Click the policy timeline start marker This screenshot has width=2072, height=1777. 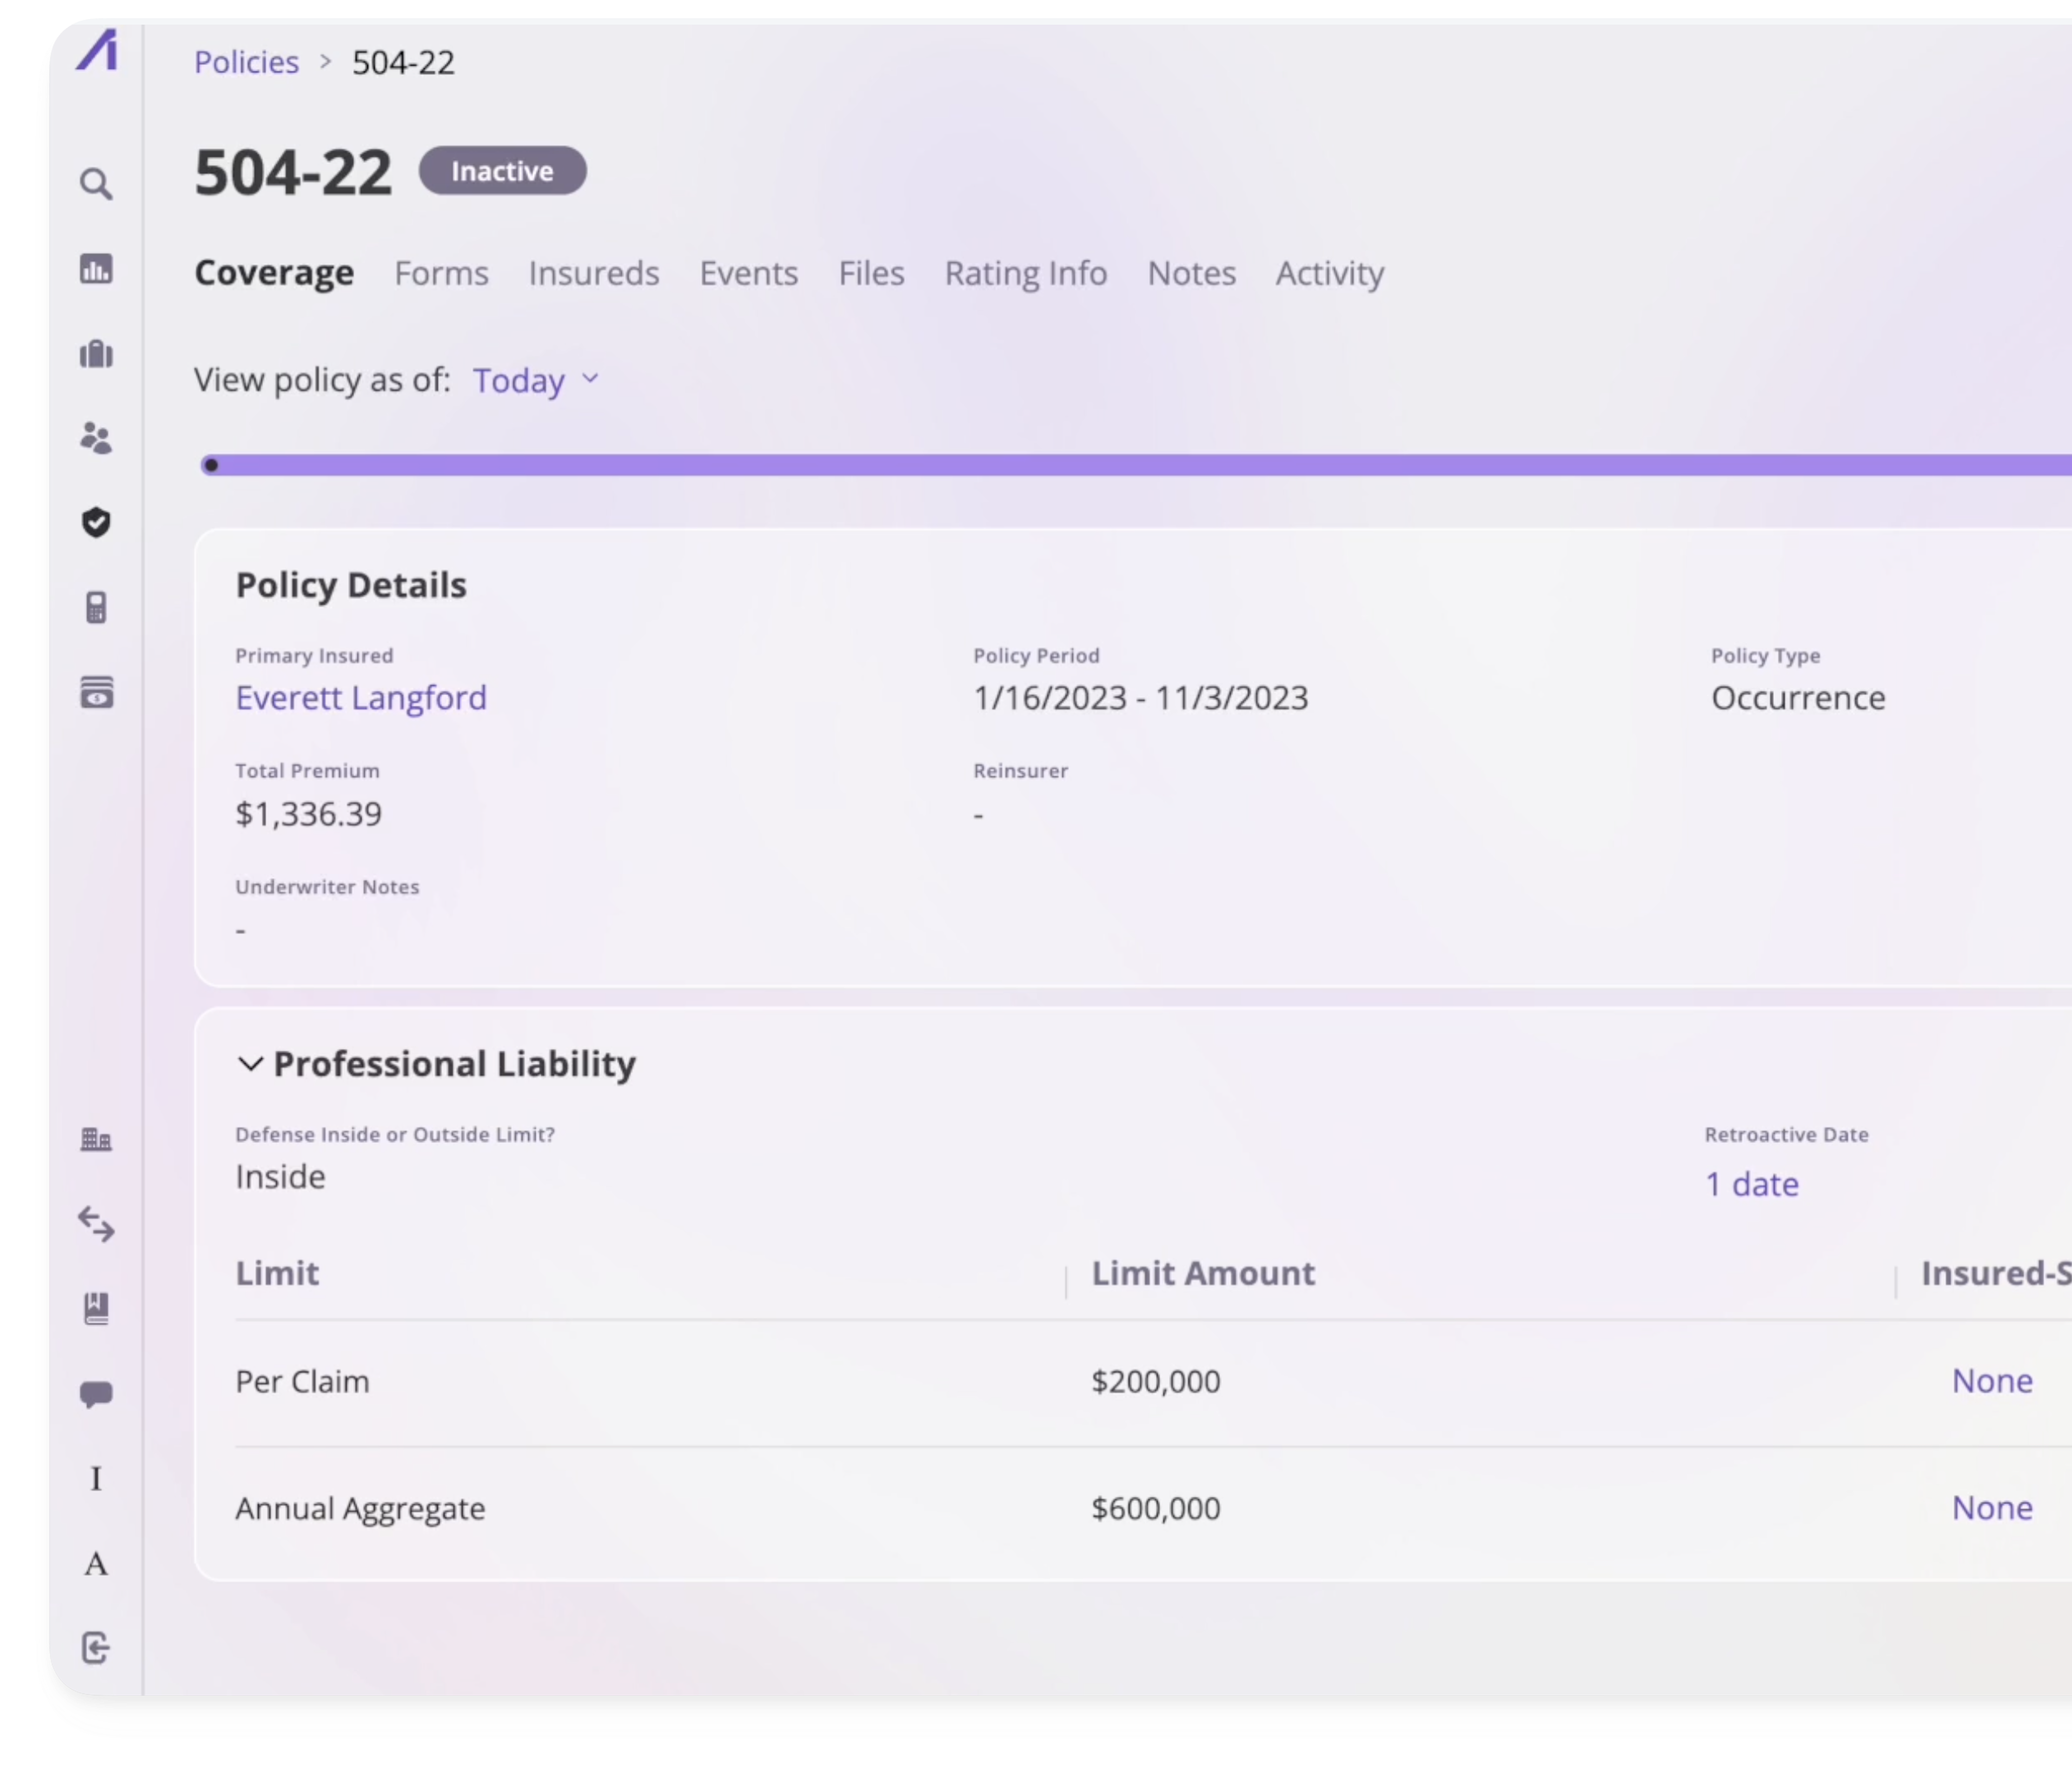[x=211, y=465]
